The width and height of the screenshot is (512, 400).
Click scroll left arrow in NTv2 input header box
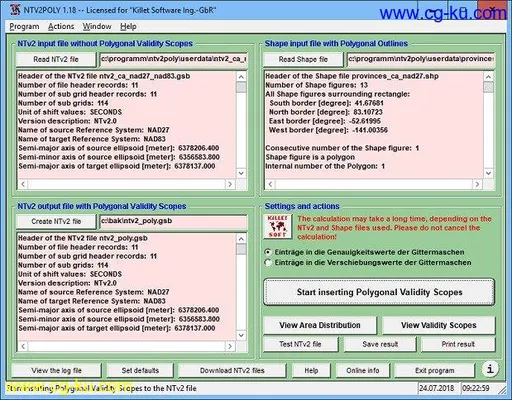23,184
